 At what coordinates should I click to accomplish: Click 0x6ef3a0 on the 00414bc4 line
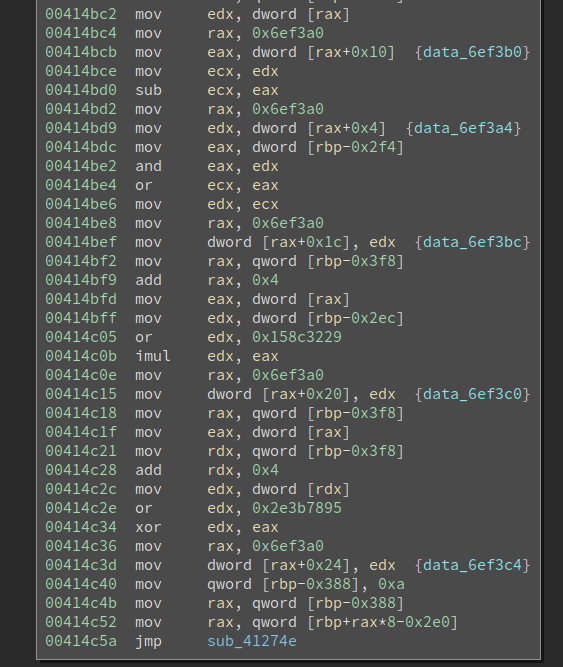[x=288, y=33]
